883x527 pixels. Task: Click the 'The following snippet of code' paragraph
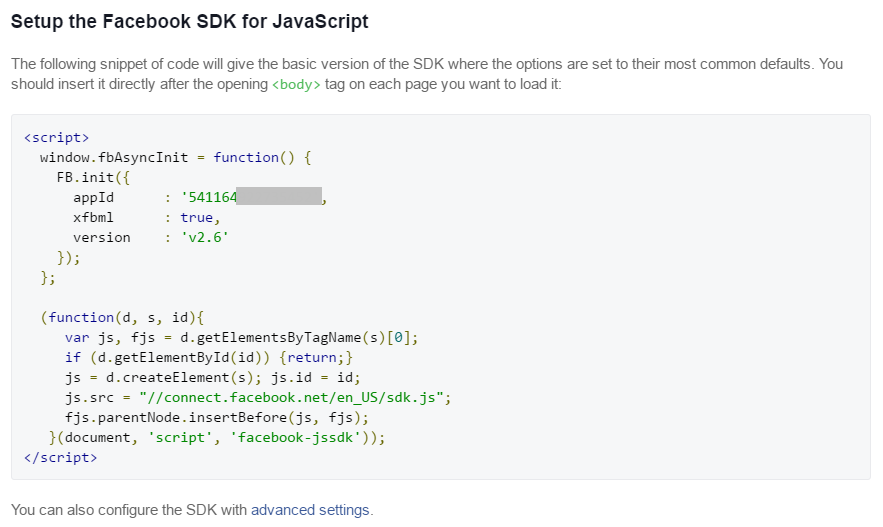point(427,74)
